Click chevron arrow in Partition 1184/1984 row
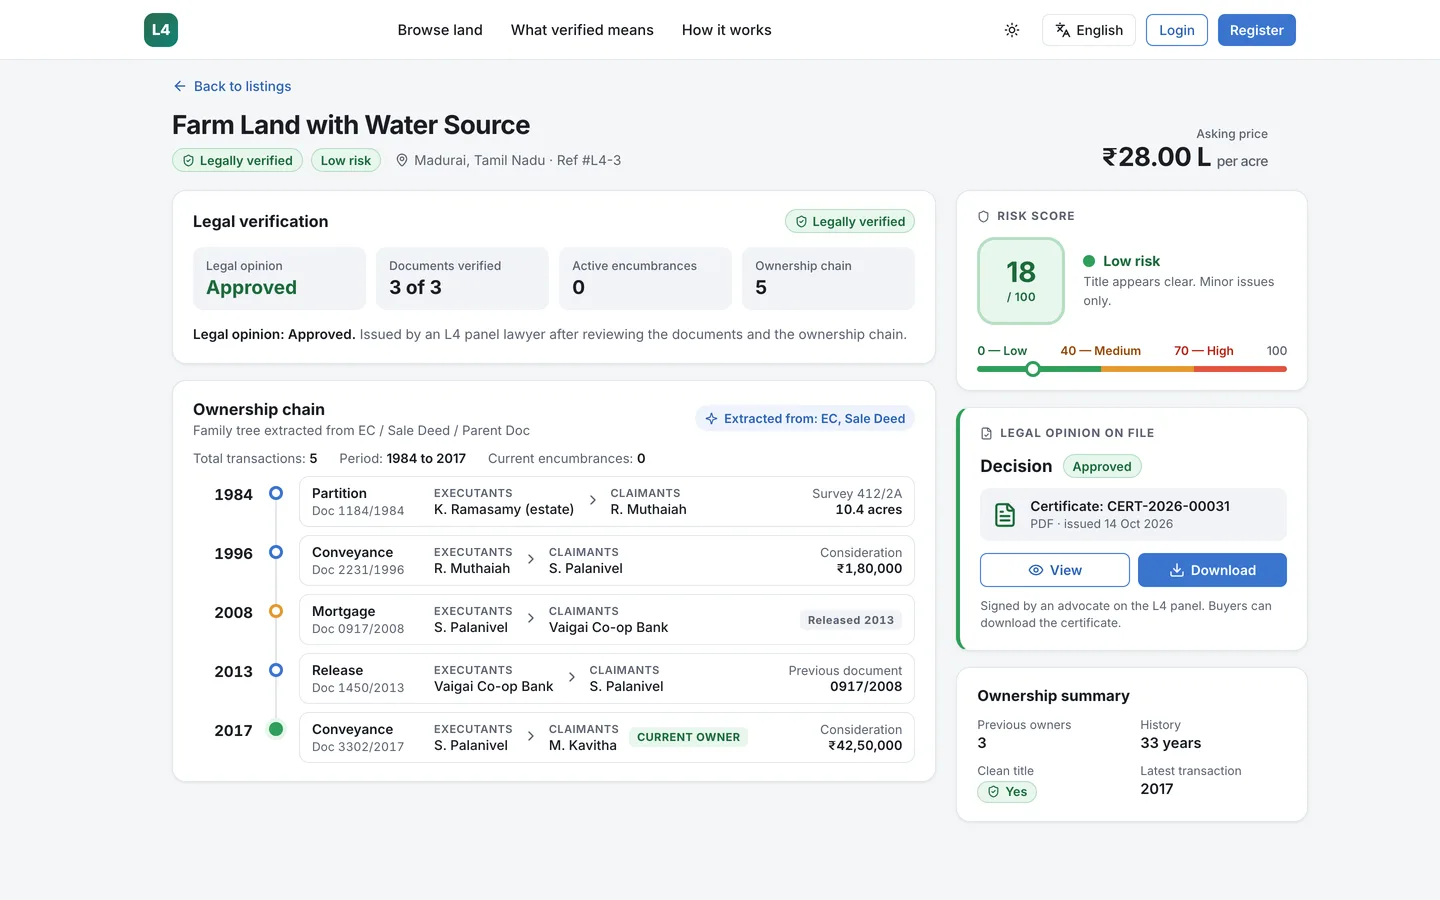 click(x=592, y=500)
